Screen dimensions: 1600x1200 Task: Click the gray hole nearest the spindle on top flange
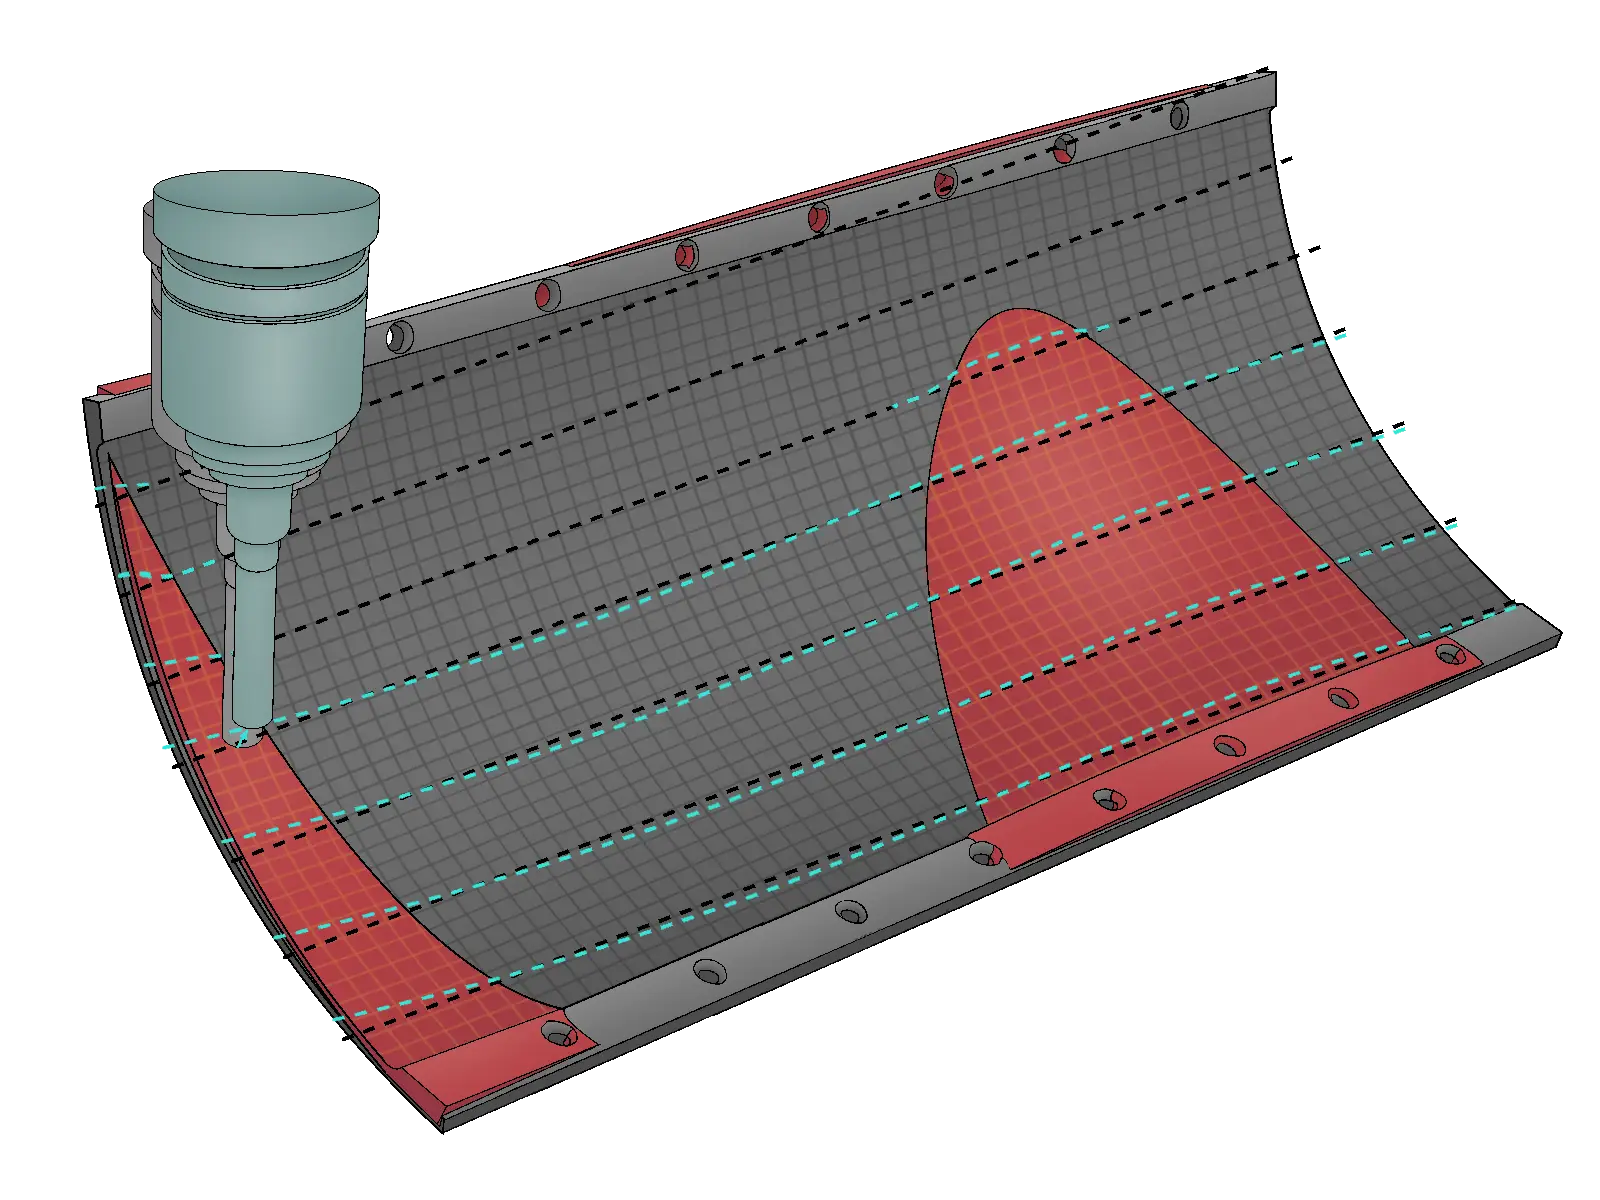400,336
